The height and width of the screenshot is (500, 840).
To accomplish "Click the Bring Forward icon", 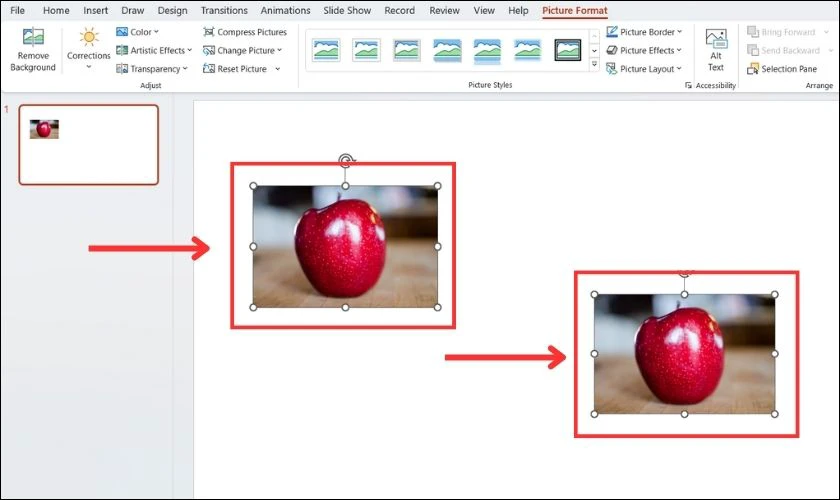I will pos(753,32).
